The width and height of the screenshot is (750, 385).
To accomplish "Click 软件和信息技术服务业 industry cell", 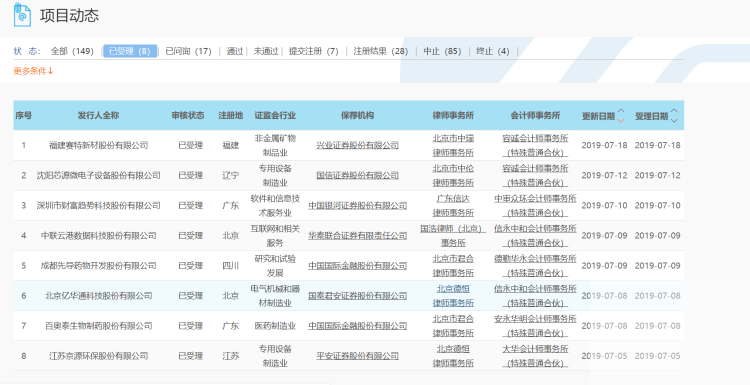I will (275, 206).
